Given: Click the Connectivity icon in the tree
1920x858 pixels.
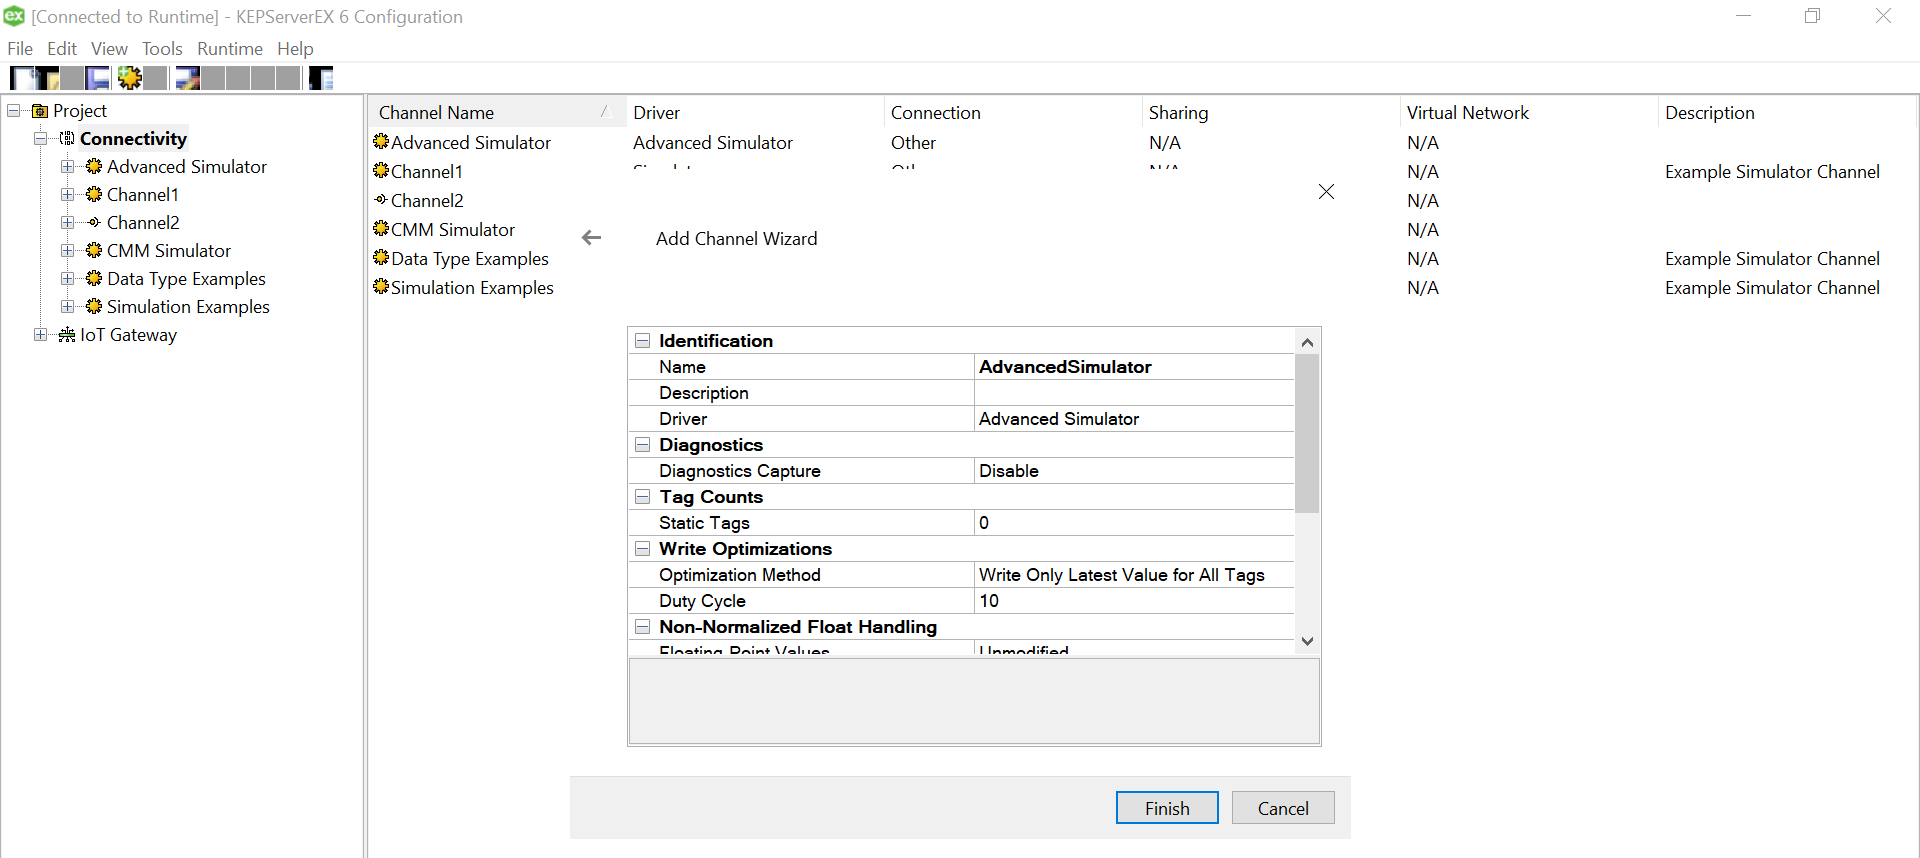Looking at the screenshot, I should tap(67, 139).
